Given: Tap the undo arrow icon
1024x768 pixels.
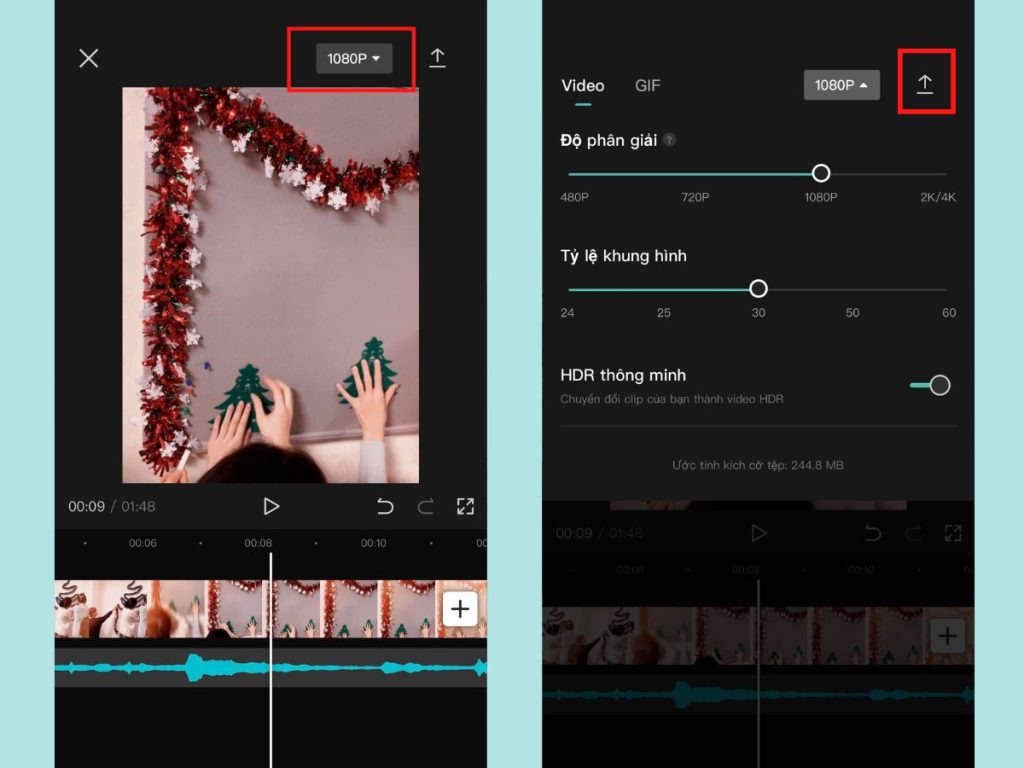Looking at the screenshot, I should (386, 506).
